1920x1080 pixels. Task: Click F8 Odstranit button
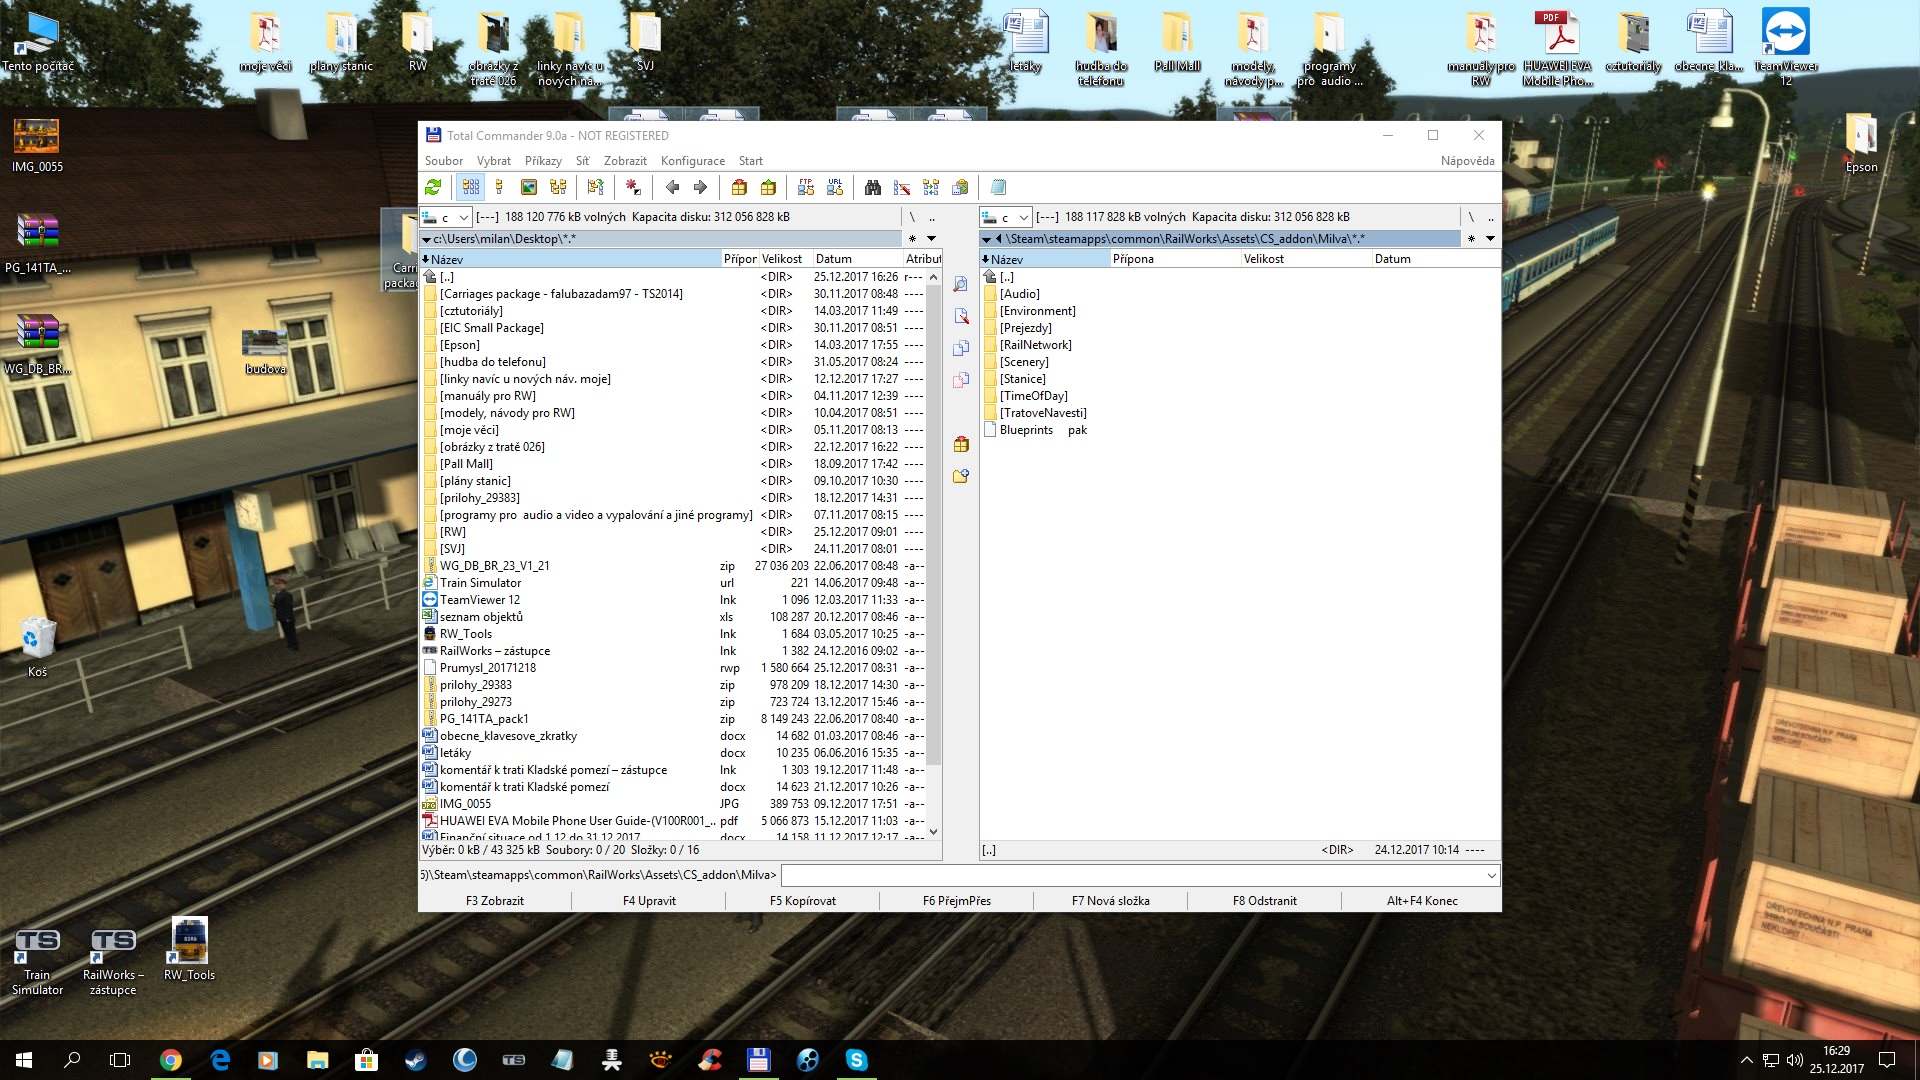coord(1265,901)
